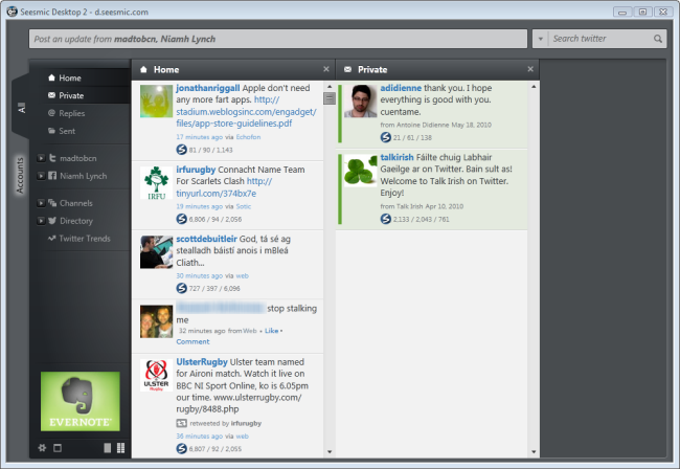Click jonathanriggall's avatar thumbnail
Viewport: 680px width, 469px height.
[x=156, y=101]
